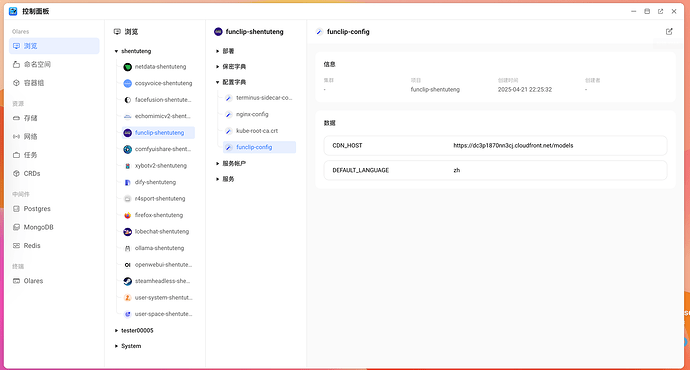Click the 存储 storage sidebar icon
Image resolution: width=690 pixels, height=370 pixels.
click(16, 118)
